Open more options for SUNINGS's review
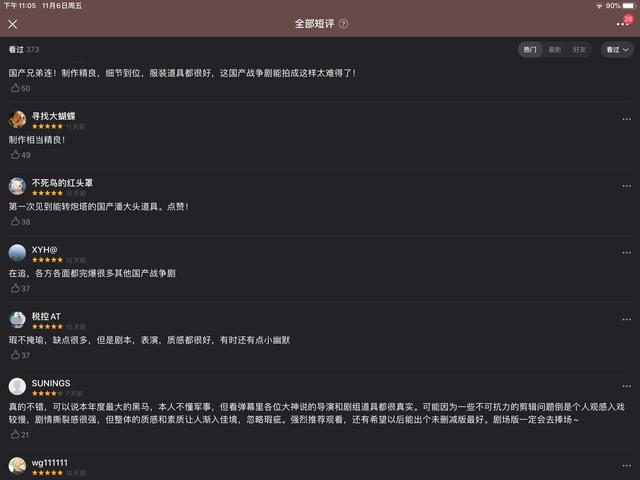Viewport: 640px width, 480px height. pyautogui.click(x=627, y=386)
